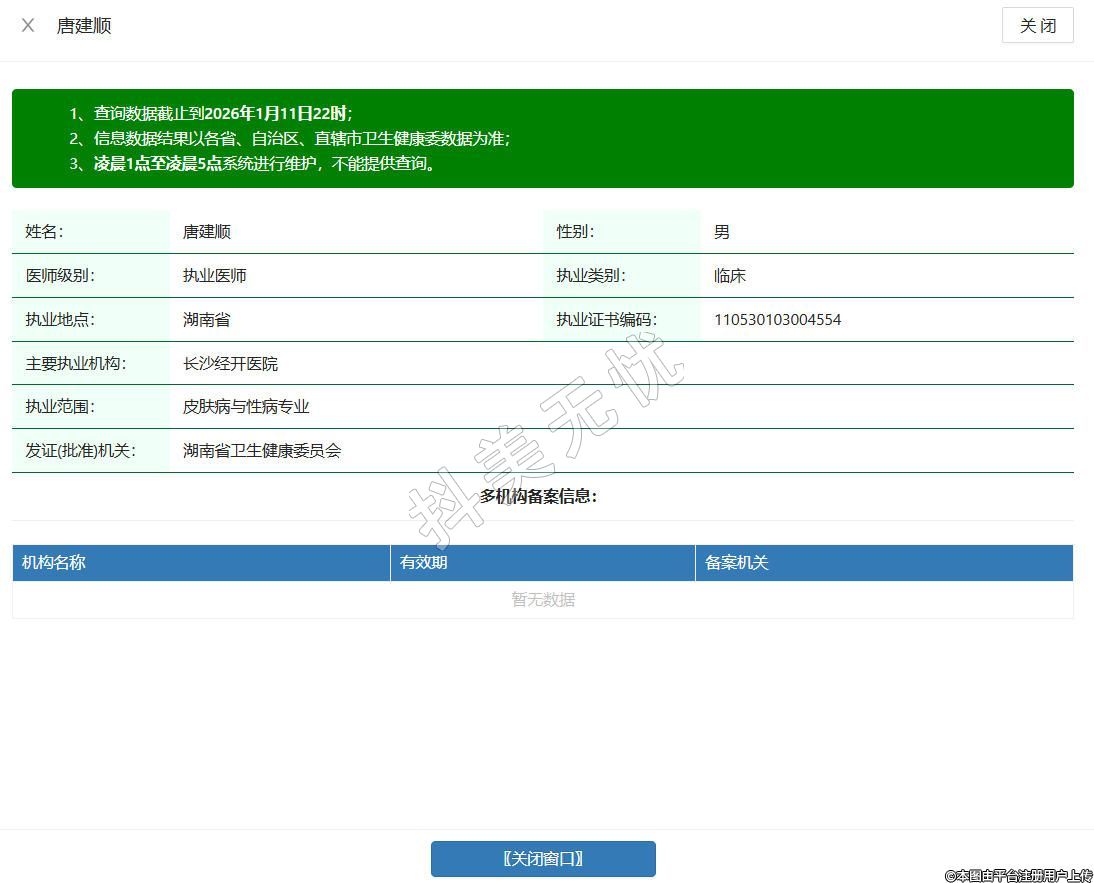Click the blue 【关闭窗口】 button
The image size is (1094, 883).
pyautogui.click(x=543, y=859)
